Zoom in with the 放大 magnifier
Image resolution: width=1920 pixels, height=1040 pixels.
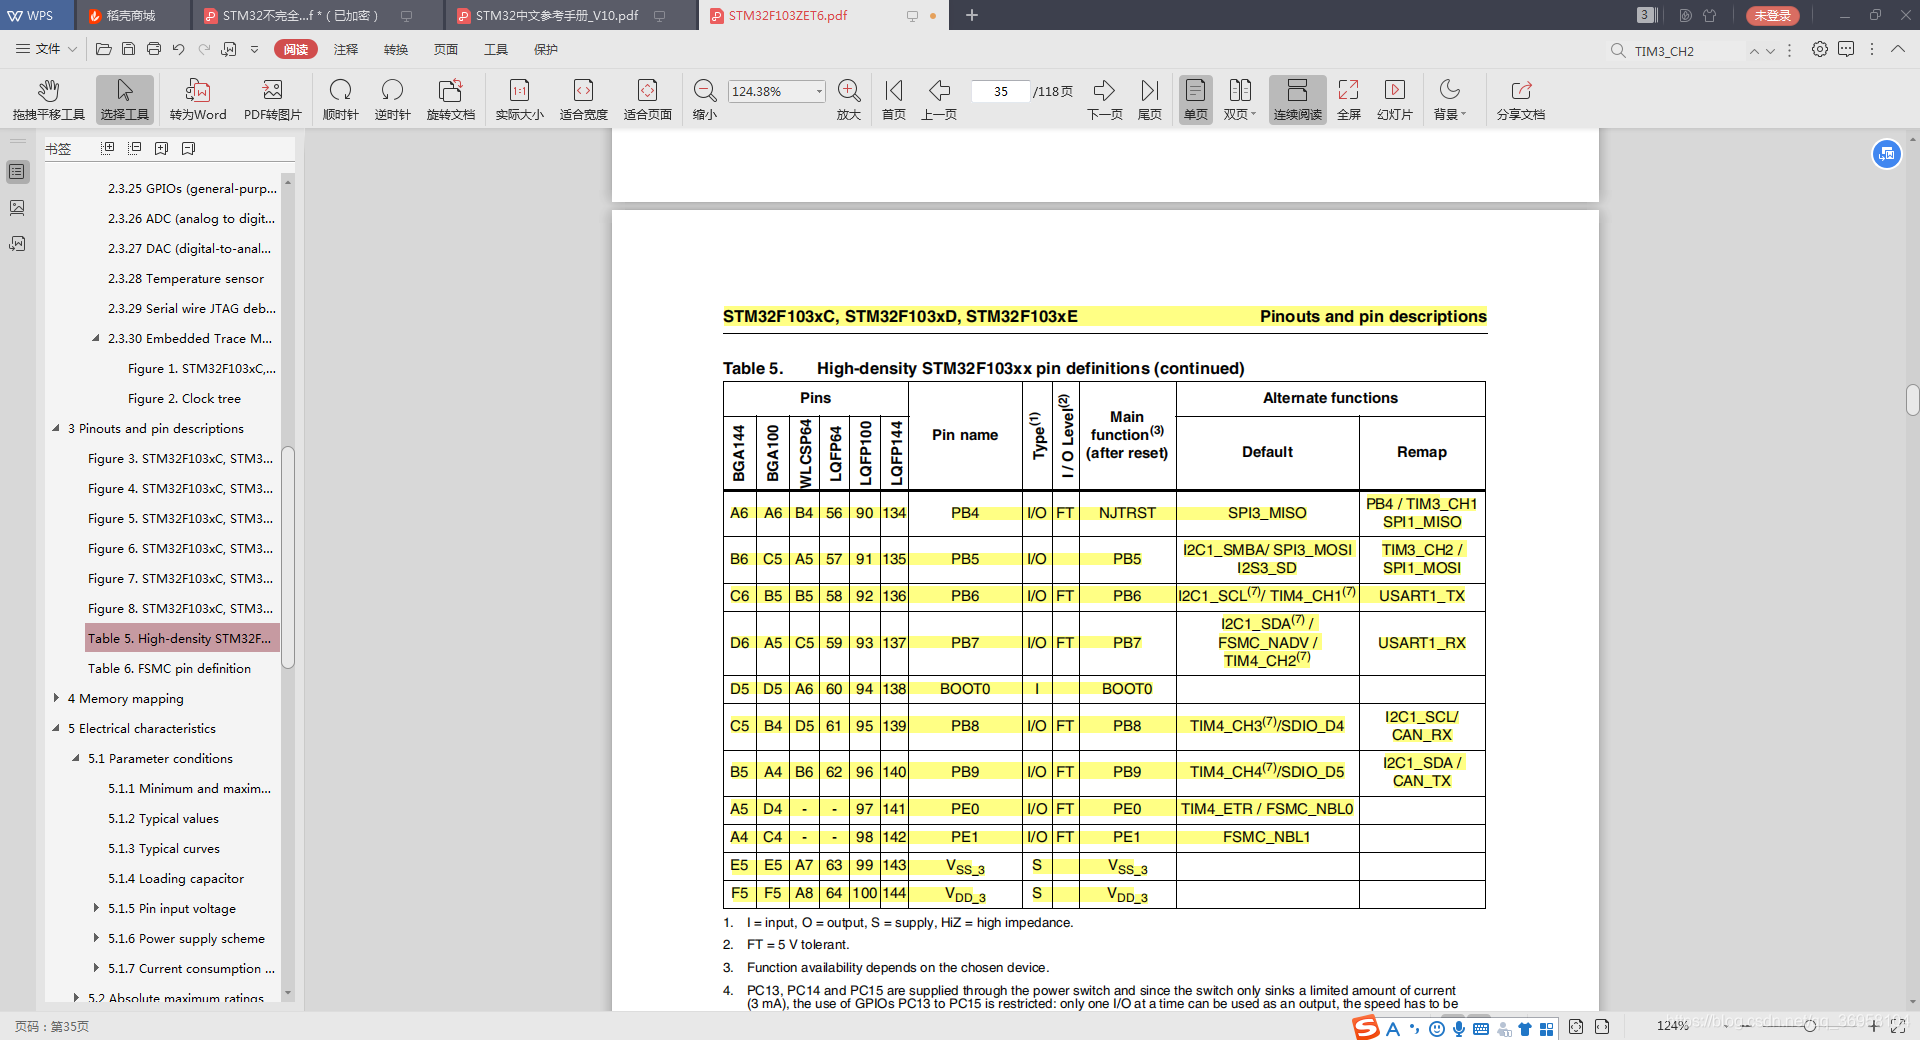click(x=849, y=100)
